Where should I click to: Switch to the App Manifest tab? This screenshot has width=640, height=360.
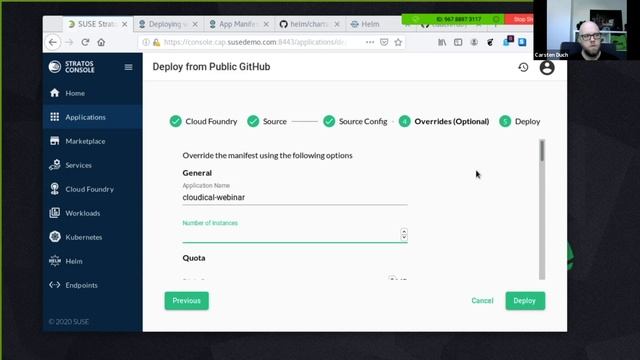pos(238,24)
